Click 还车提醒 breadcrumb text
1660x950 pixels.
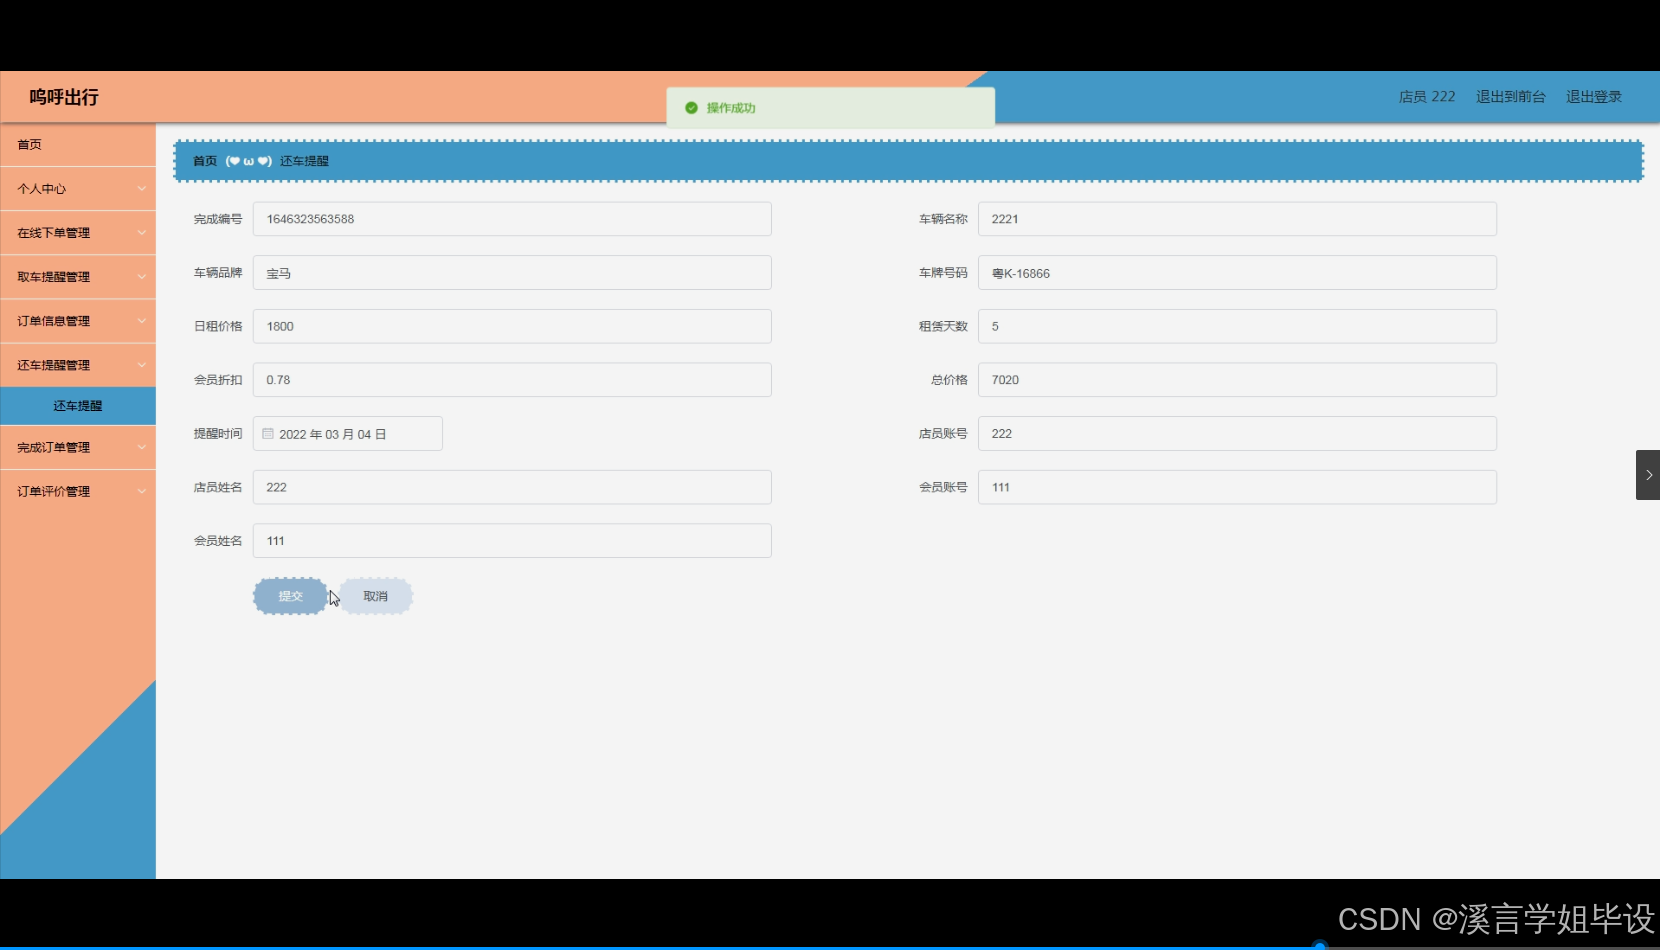(304, 161)
